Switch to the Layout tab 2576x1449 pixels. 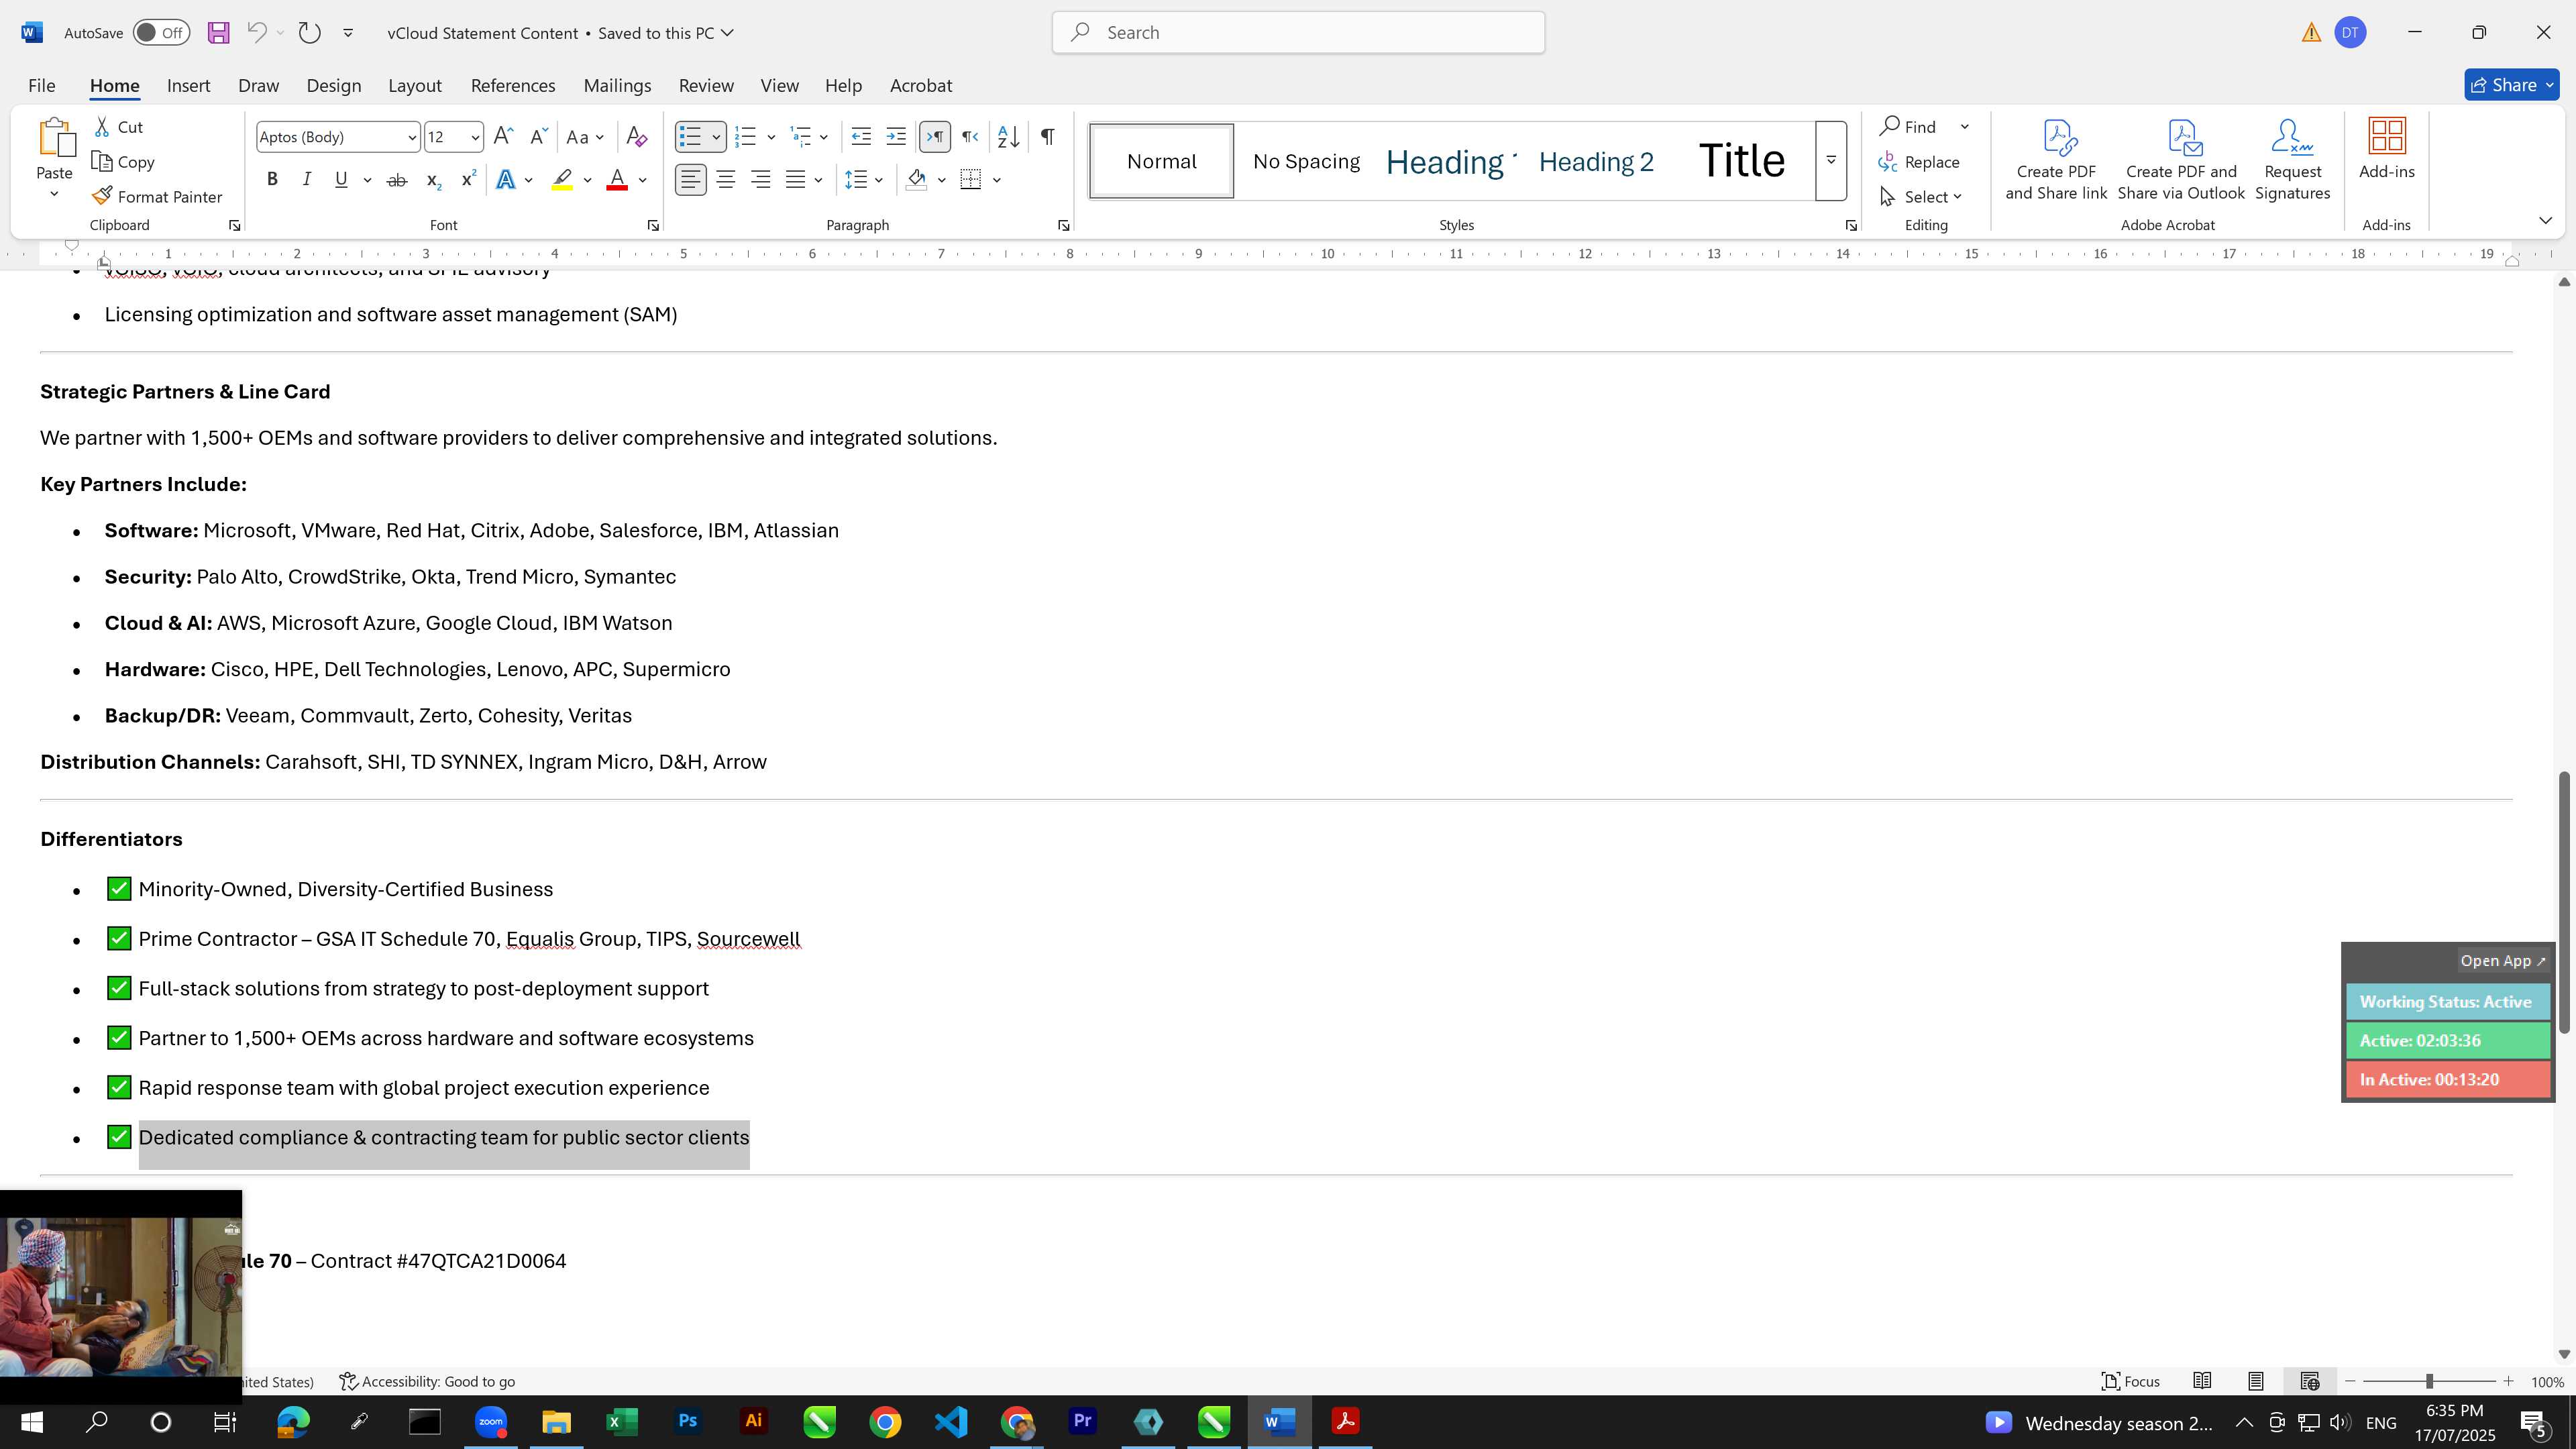[414, 86]
